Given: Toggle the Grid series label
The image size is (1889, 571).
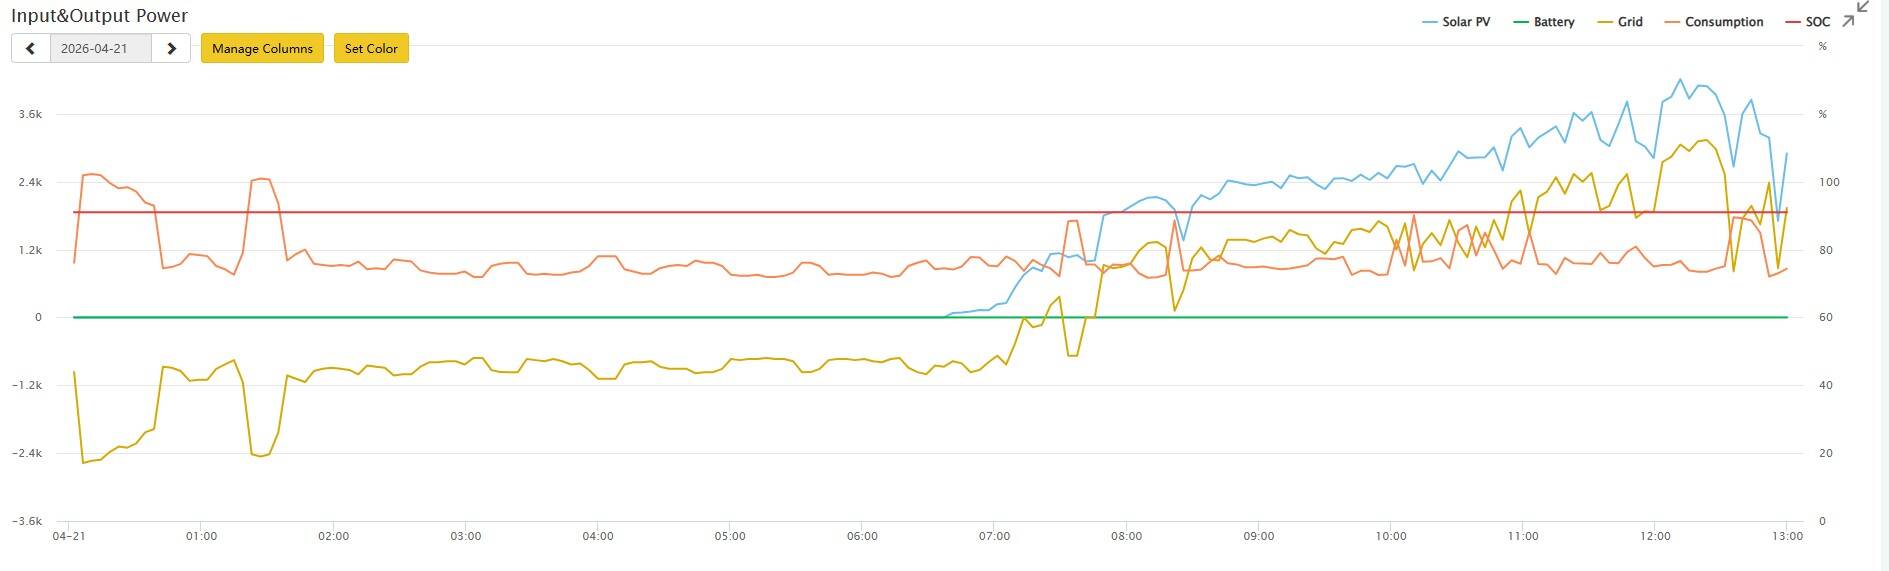Looking at the screenshot, I should click(1630, 22).
